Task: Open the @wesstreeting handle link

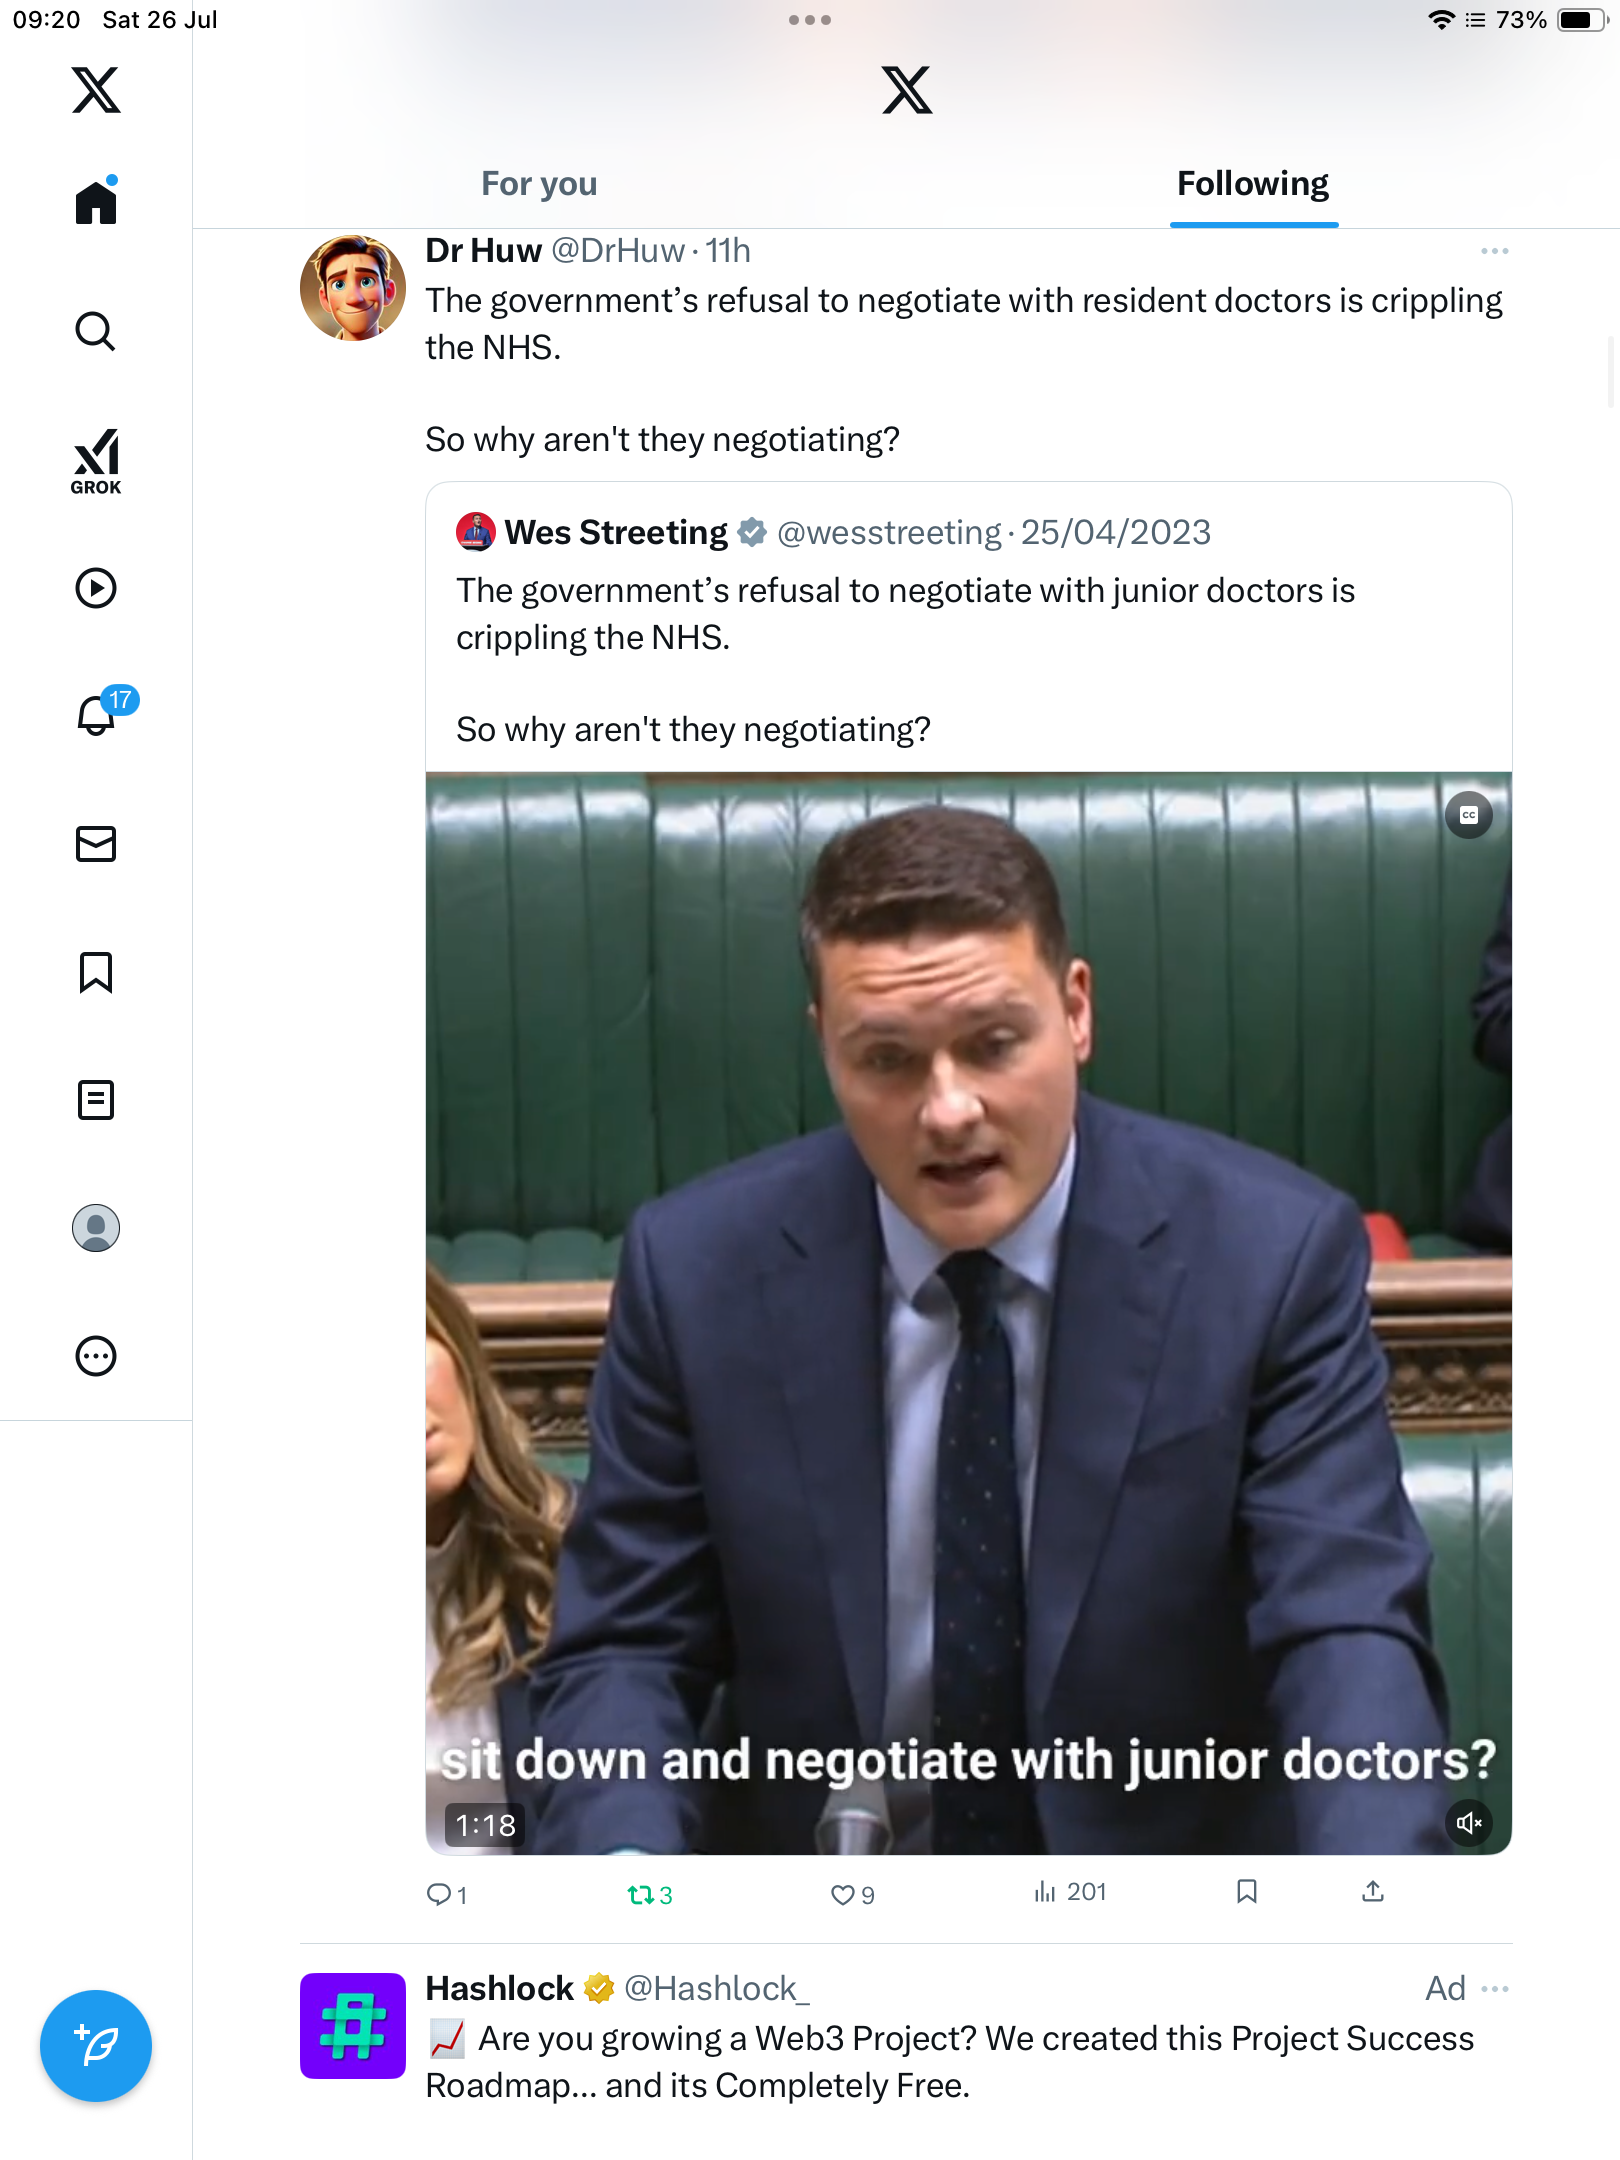Action: [889, 532]
